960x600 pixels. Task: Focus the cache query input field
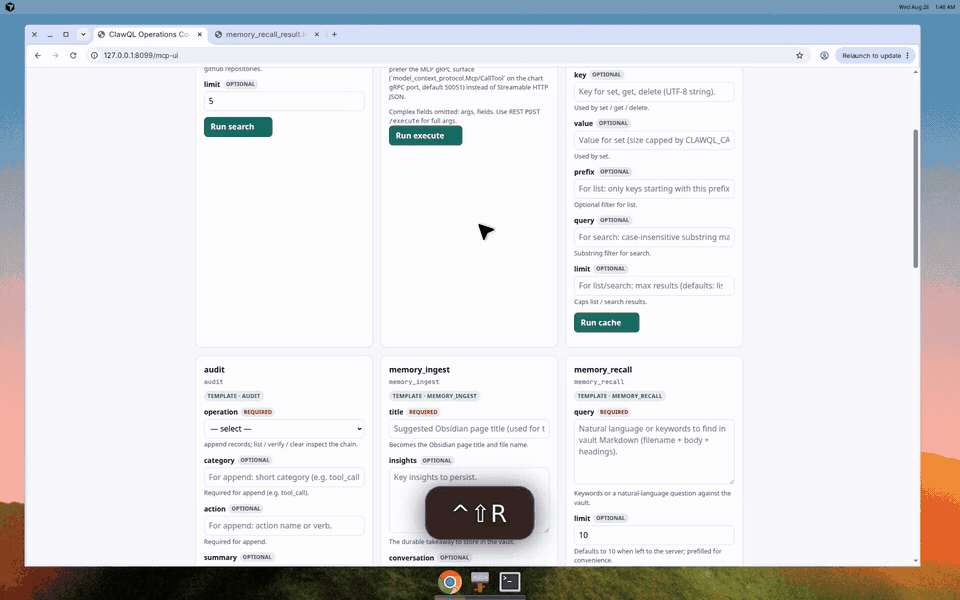[x=654, y=237]
